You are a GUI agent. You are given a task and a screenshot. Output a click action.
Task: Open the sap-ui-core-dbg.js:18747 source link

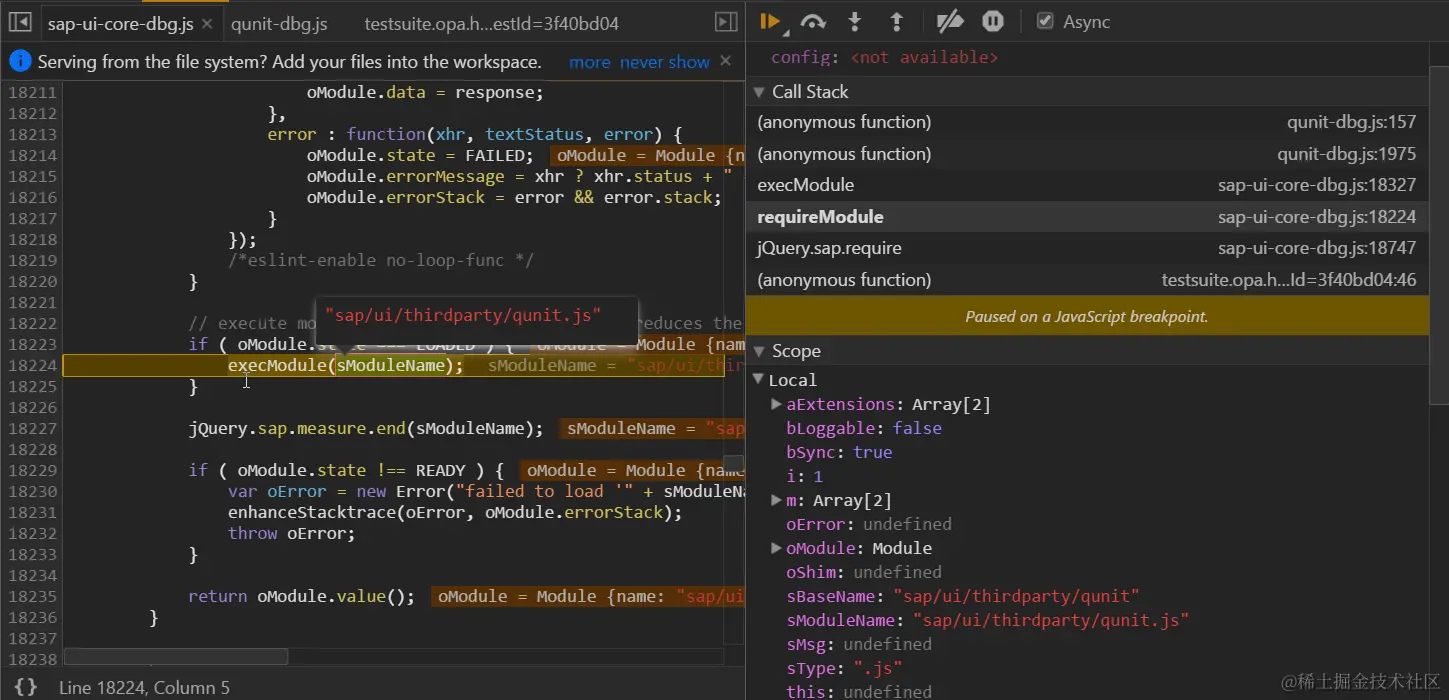click(x=1317, y=248)
